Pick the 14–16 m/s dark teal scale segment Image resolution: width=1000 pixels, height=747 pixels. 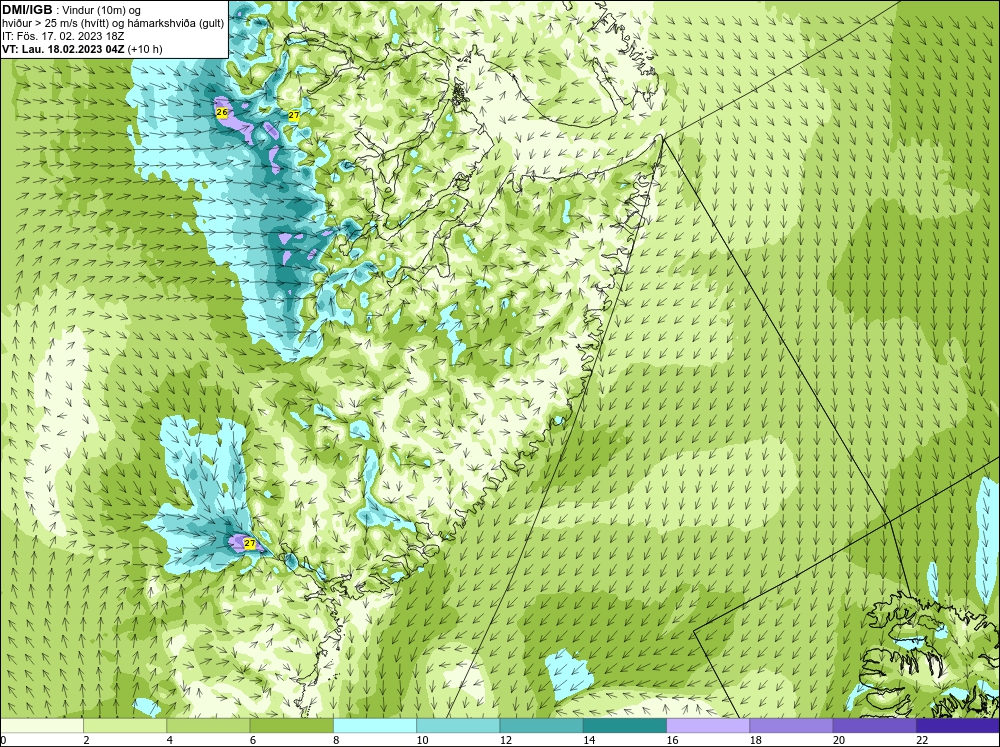pyautogui.click(x=625, y=726)
